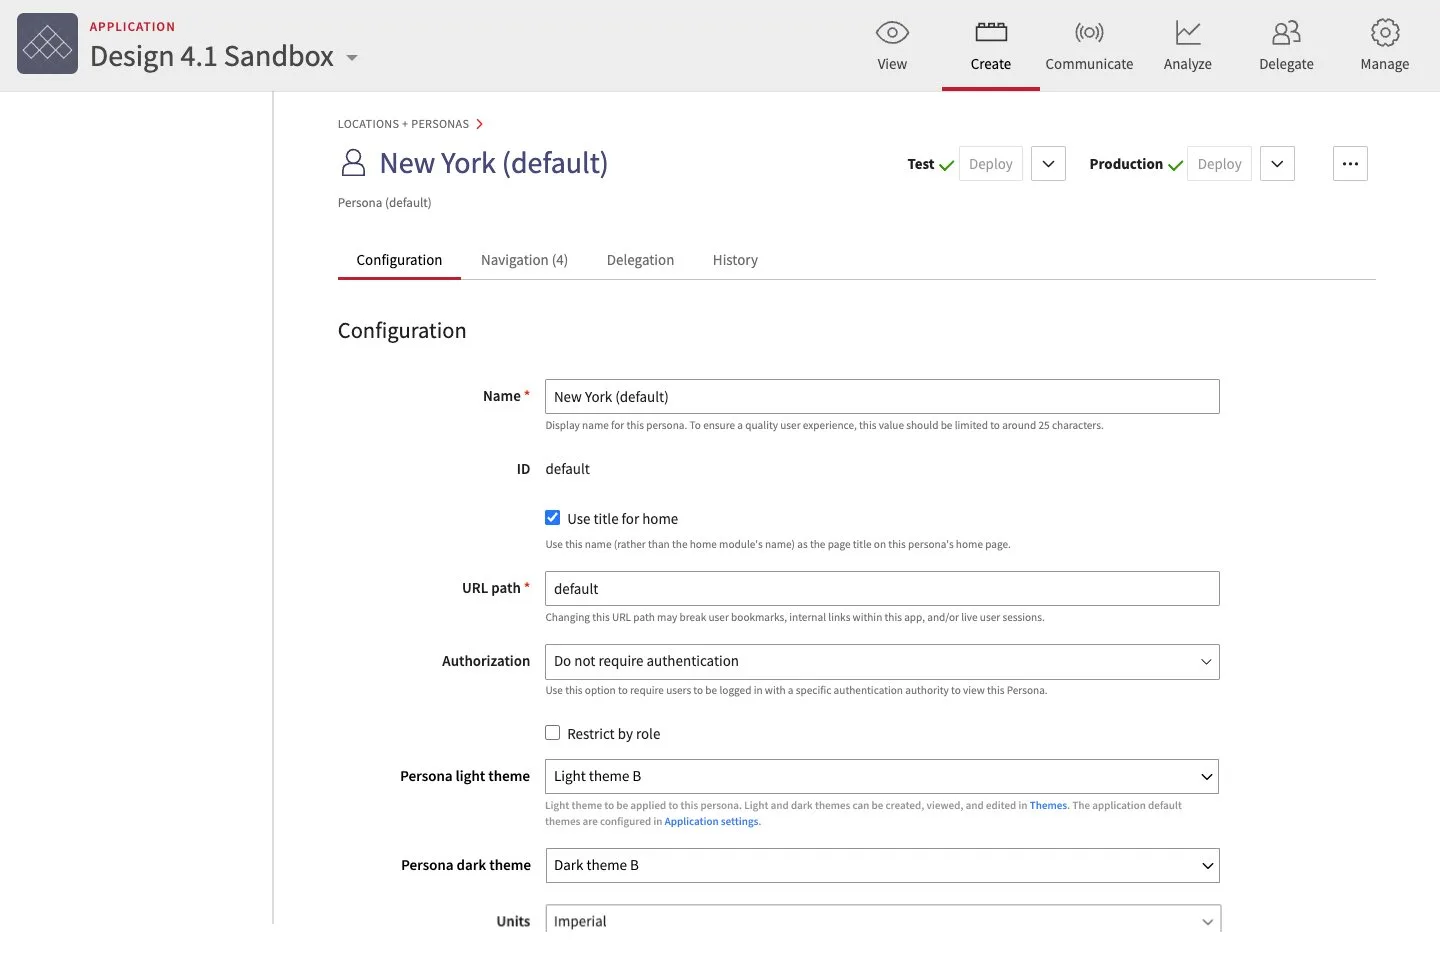Select the Create toolbar icon

tap(991, 33)
